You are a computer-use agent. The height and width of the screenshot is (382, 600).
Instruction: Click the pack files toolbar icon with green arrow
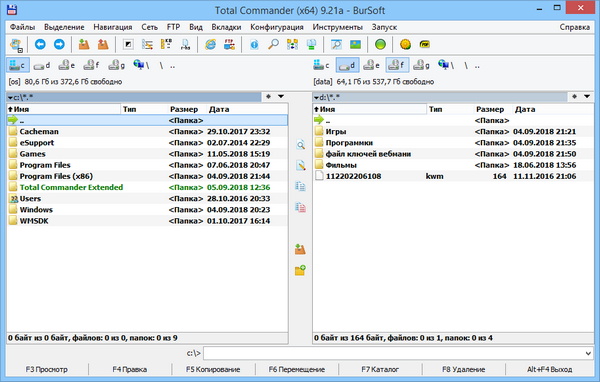click(x=84, y=44)
